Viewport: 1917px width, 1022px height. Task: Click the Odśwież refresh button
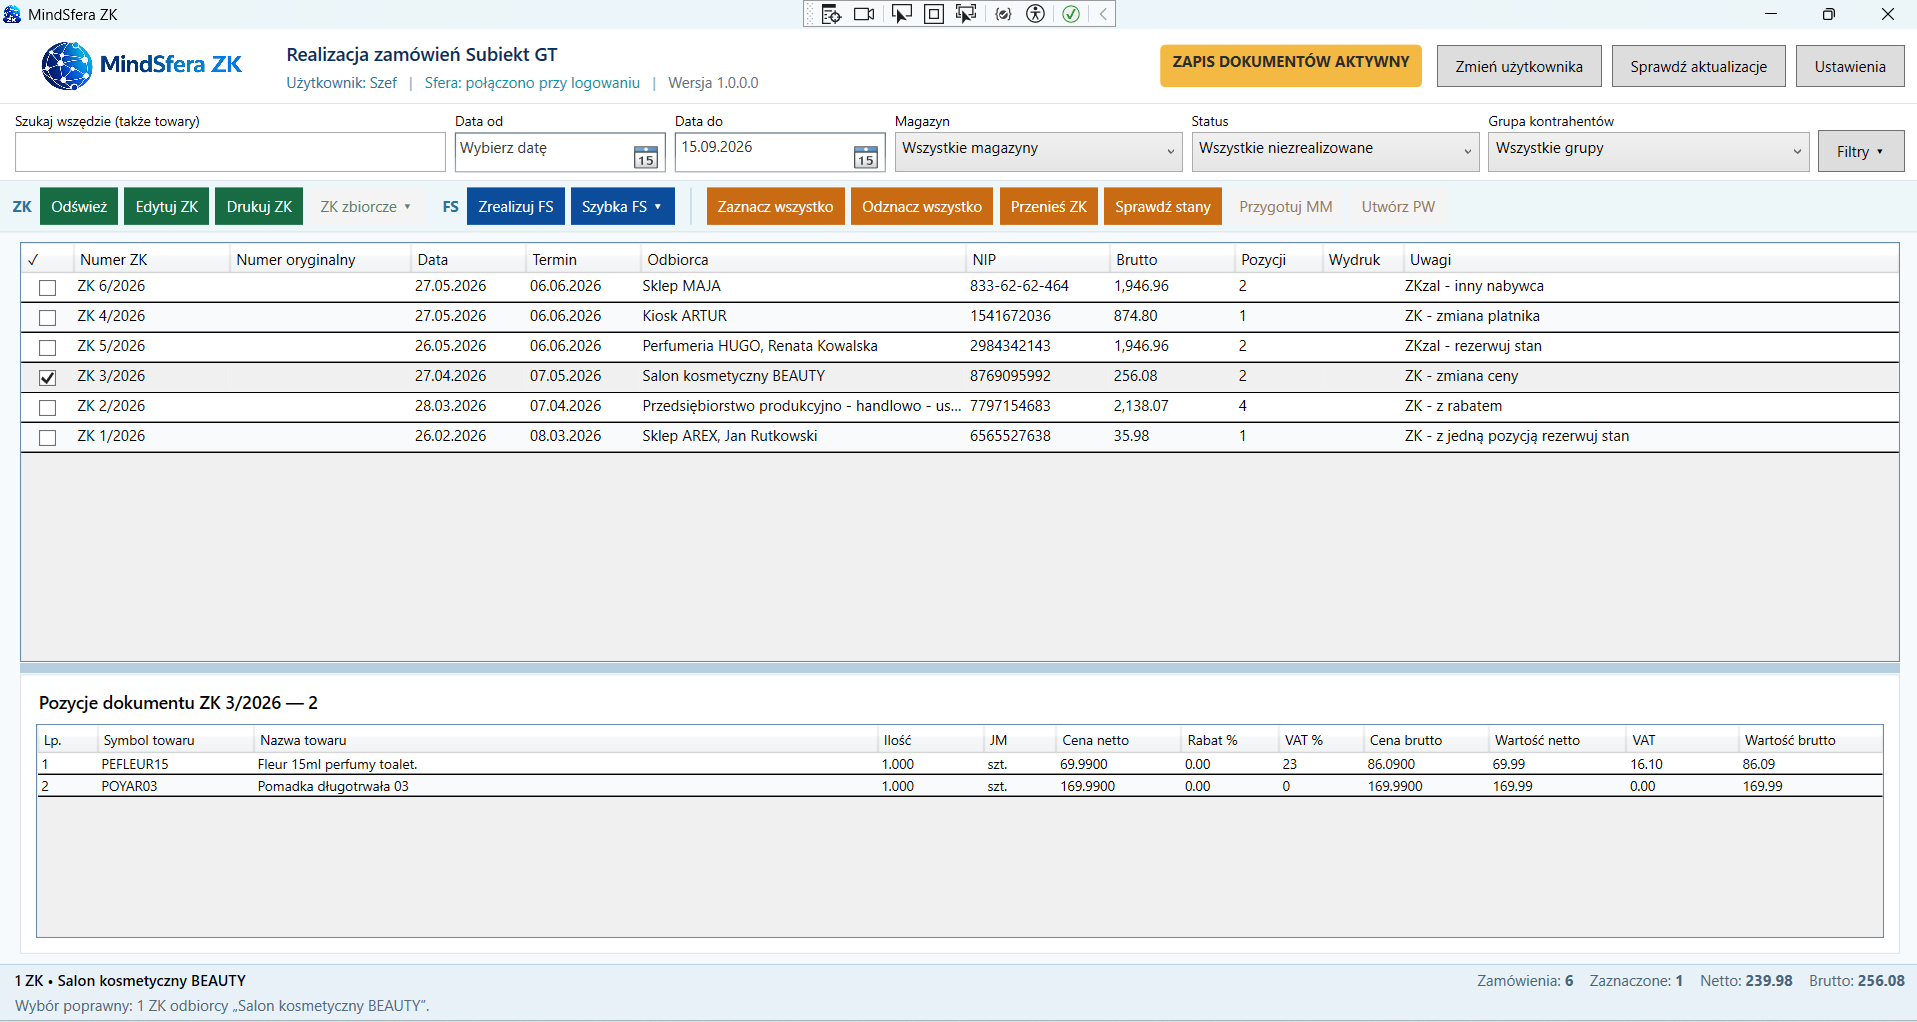[79, 207]
